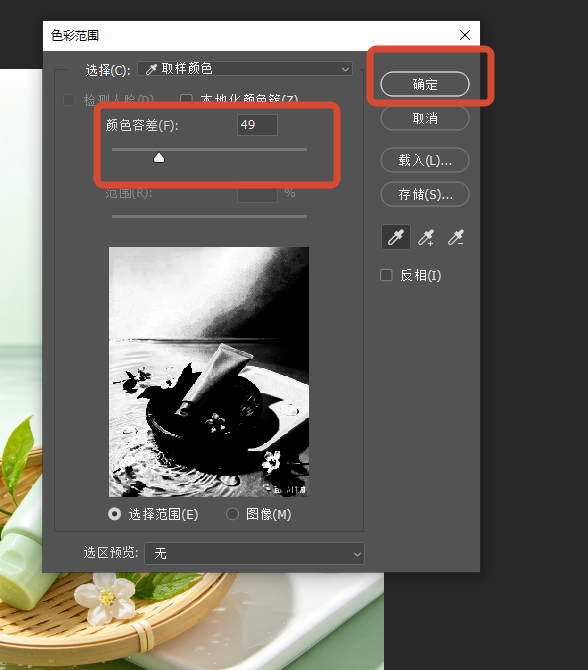Pick the Subtract from Sample eyedropper
The height and width of the screenshot is (670, 588).
(x=456, y=237)
